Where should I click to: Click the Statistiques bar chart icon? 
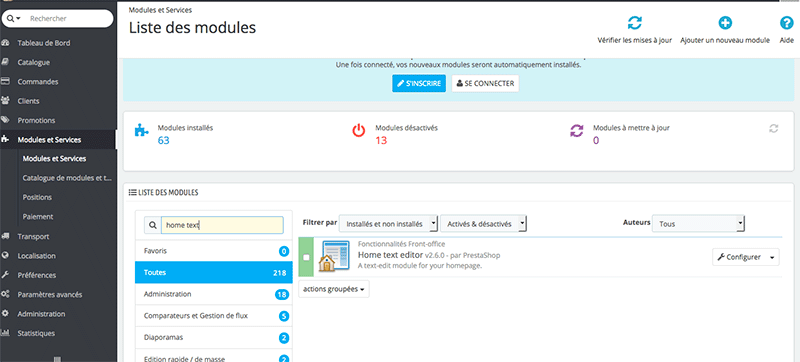[x=6, y=333]
